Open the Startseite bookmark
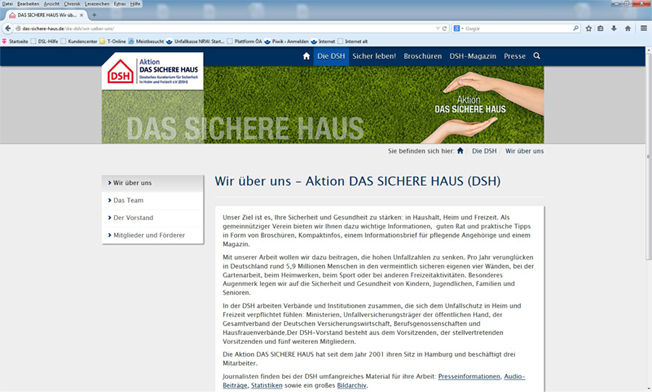This screenshot has height=392, width=652. [x=15, y=41]
